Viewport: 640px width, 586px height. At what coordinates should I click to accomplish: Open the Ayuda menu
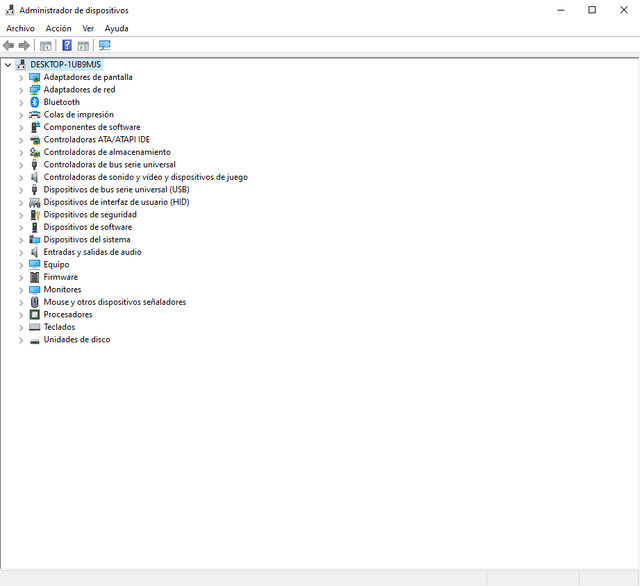click(116, 28)
